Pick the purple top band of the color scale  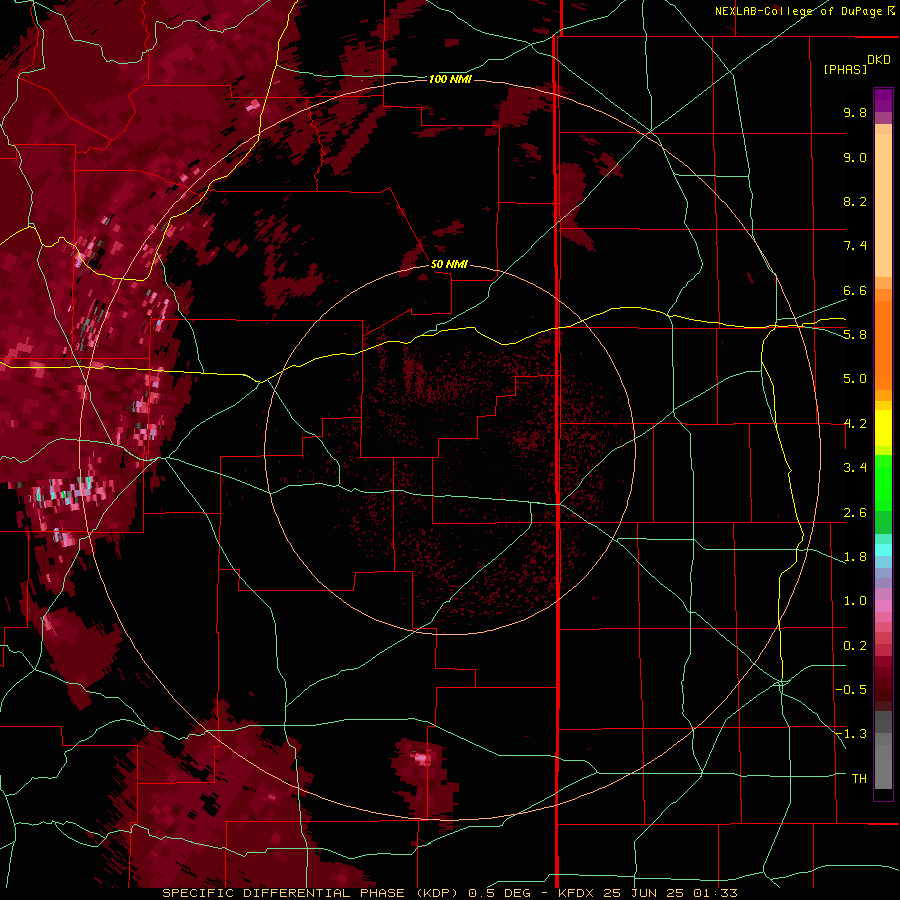click(883, 100)
